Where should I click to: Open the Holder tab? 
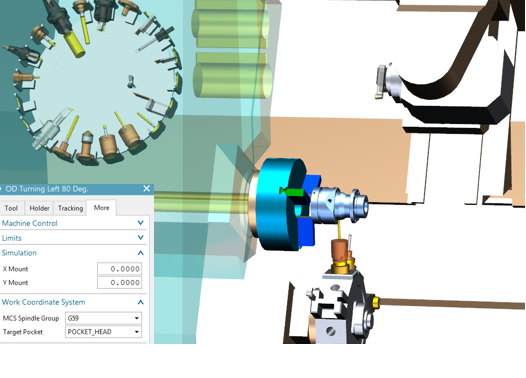(39, 208)
